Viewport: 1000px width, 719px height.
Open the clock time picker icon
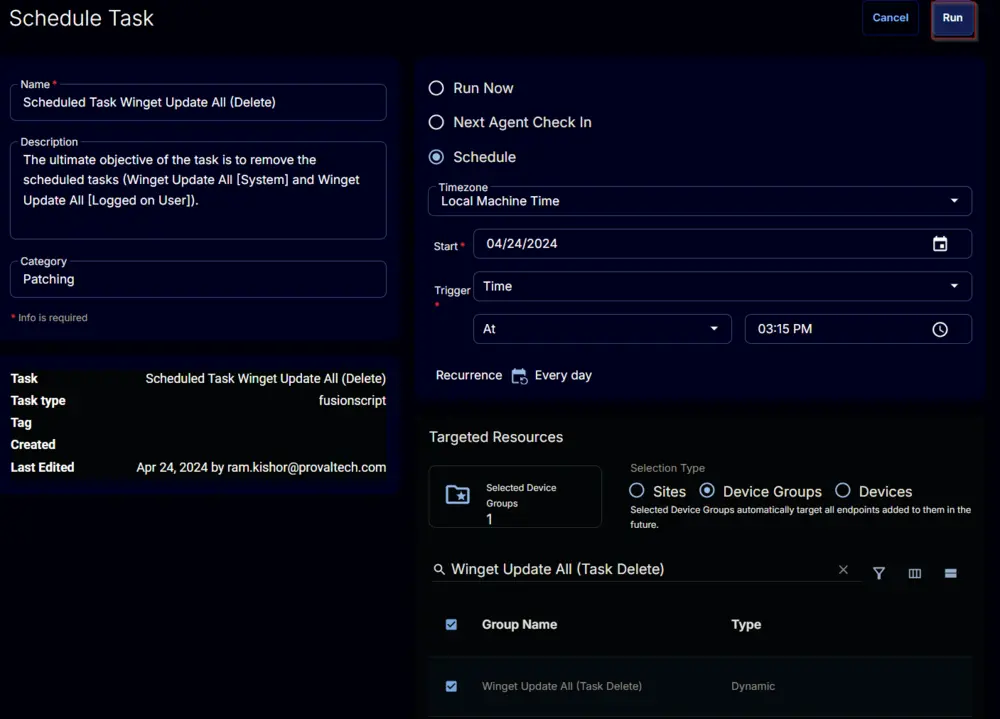click(939, 329)
